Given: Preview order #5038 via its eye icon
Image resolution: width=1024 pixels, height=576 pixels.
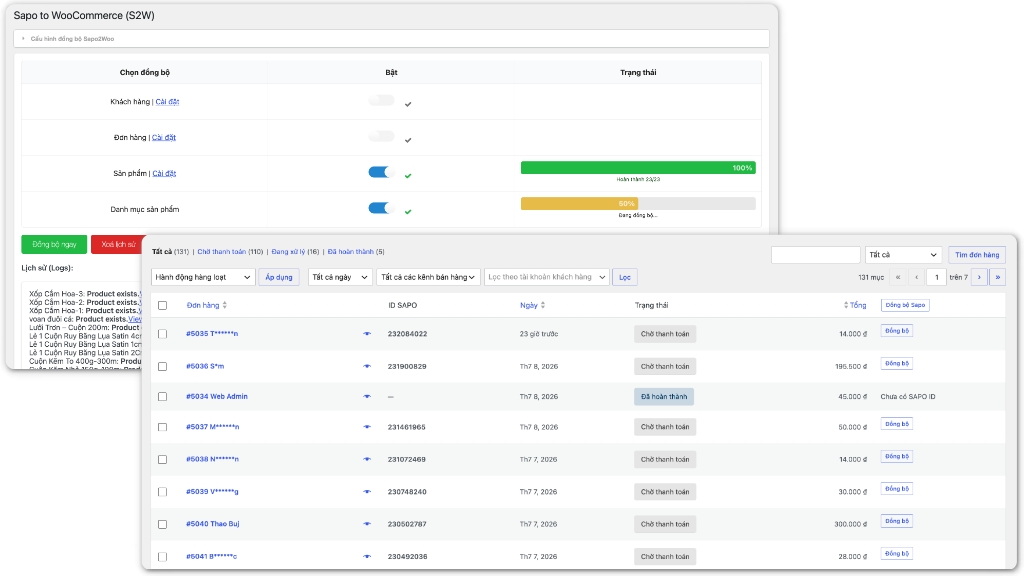Looking at the screenshot, I should pyautogui.click(x=367, y=459).
